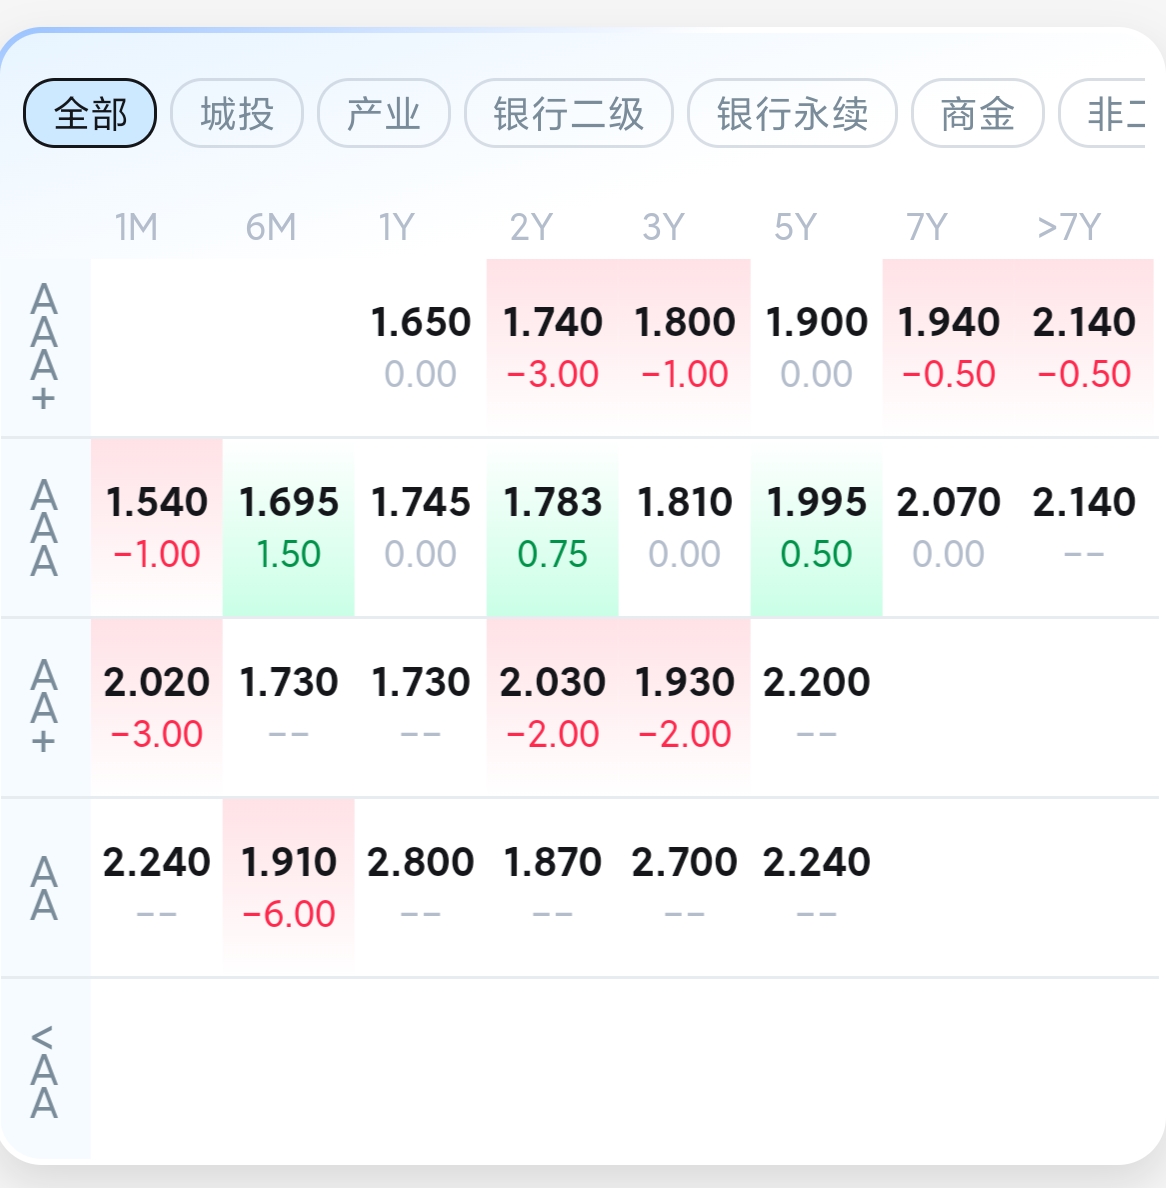
Task: Click AAA 7Y yield 2.070
Action: (948, 526)
